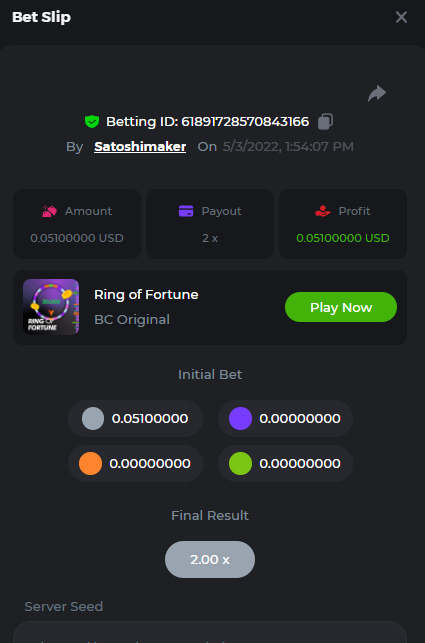Open the Satoshimaker profile link
425x643 pixels.
[x=140, y=147]
